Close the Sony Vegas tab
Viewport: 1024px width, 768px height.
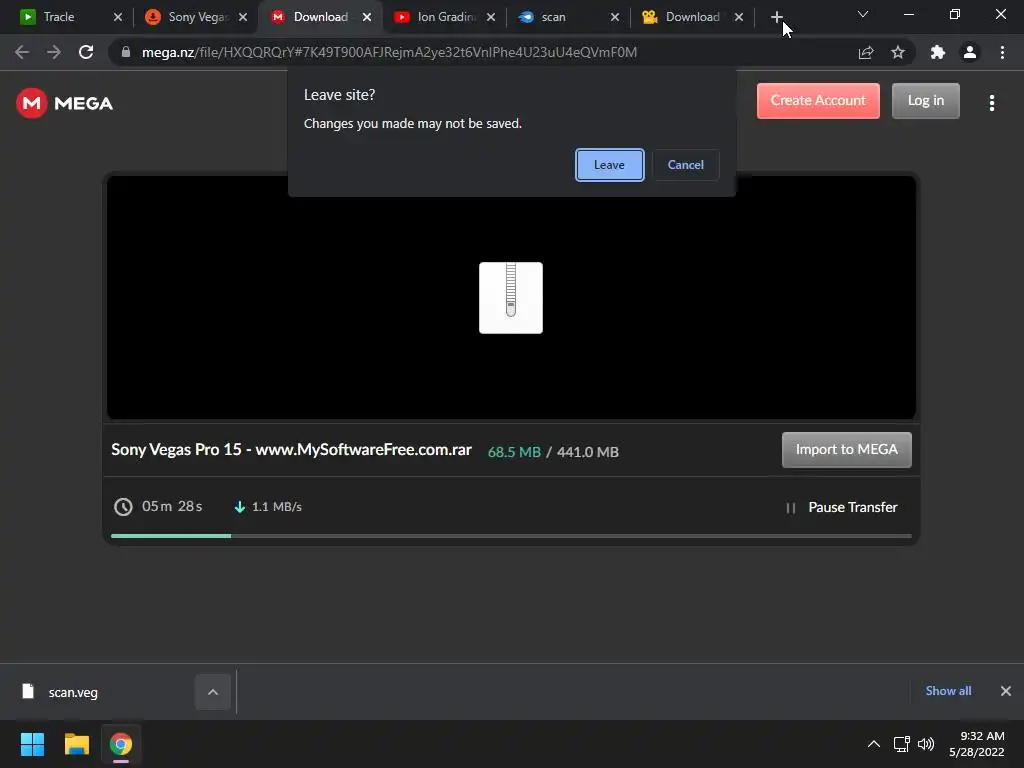point(243,17)
